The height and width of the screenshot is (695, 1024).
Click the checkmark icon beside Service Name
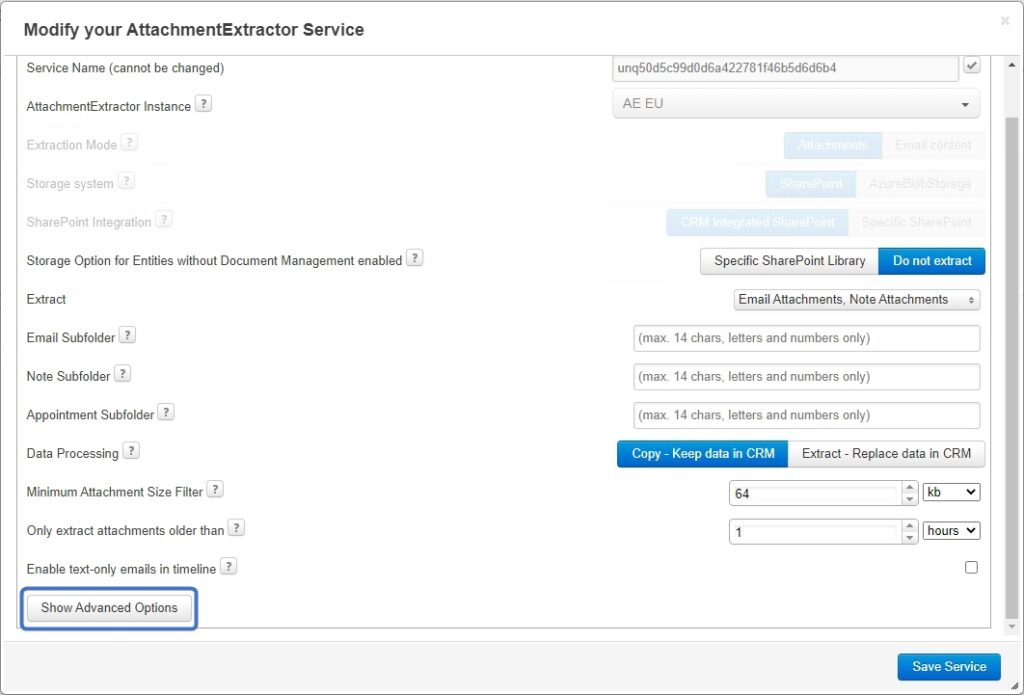coord(972,65)
